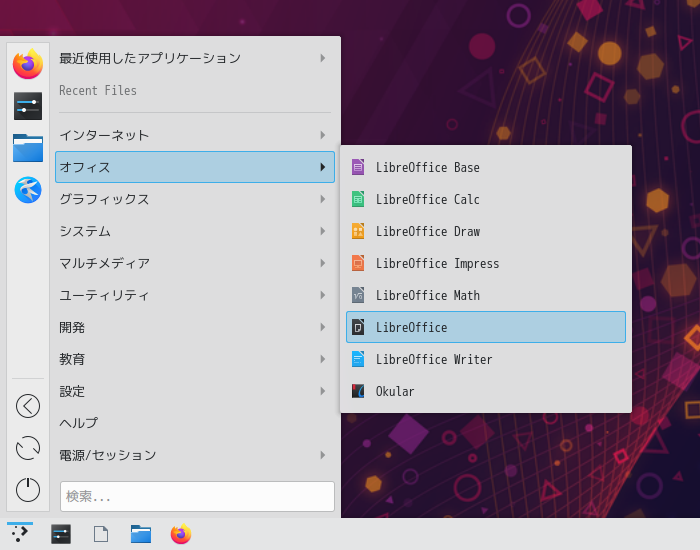Launch LibreOffice Calc by its label

[x=428, y=199]
